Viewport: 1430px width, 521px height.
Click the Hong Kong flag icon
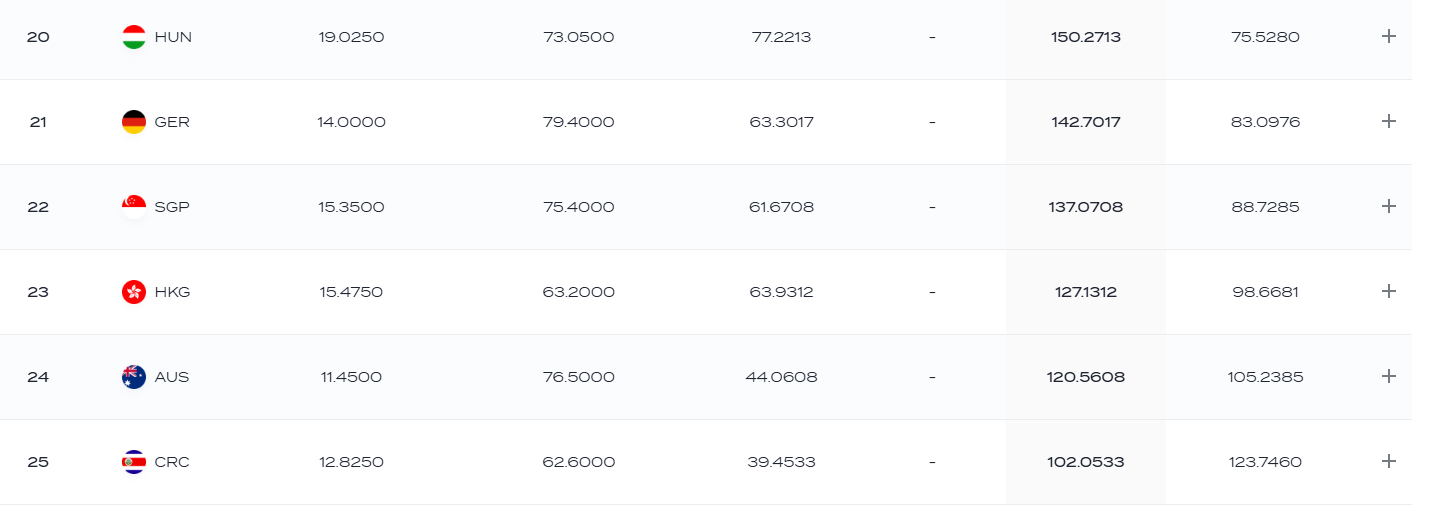[134, 292]
